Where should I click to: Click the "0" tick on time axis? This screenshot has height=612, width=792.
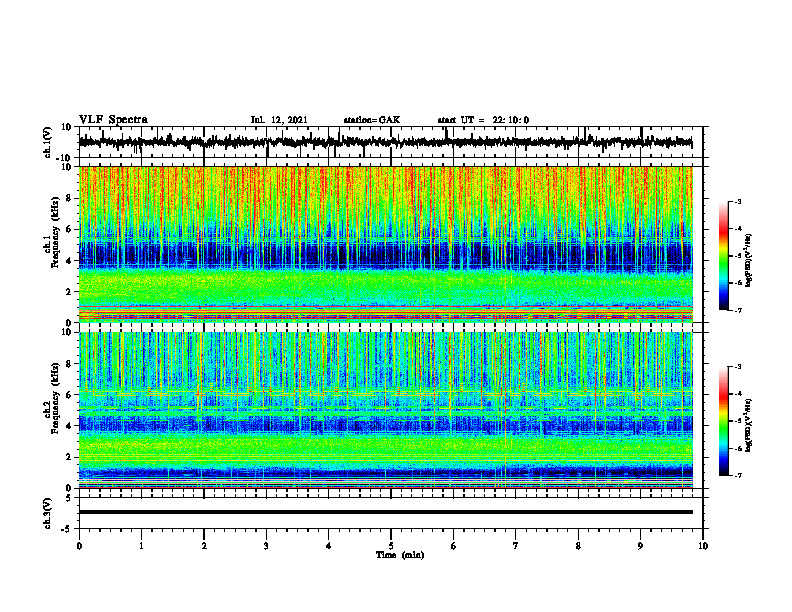[x=79, y=546]
